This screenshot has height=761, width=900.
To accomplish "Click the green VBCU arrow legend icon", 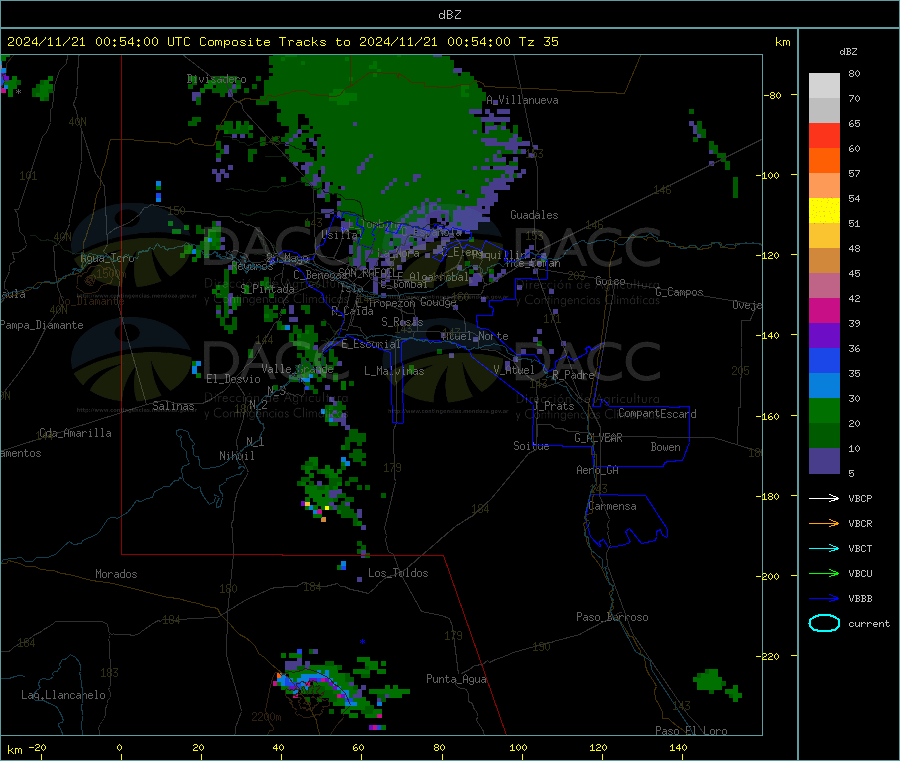I will [x=824, y=573].
